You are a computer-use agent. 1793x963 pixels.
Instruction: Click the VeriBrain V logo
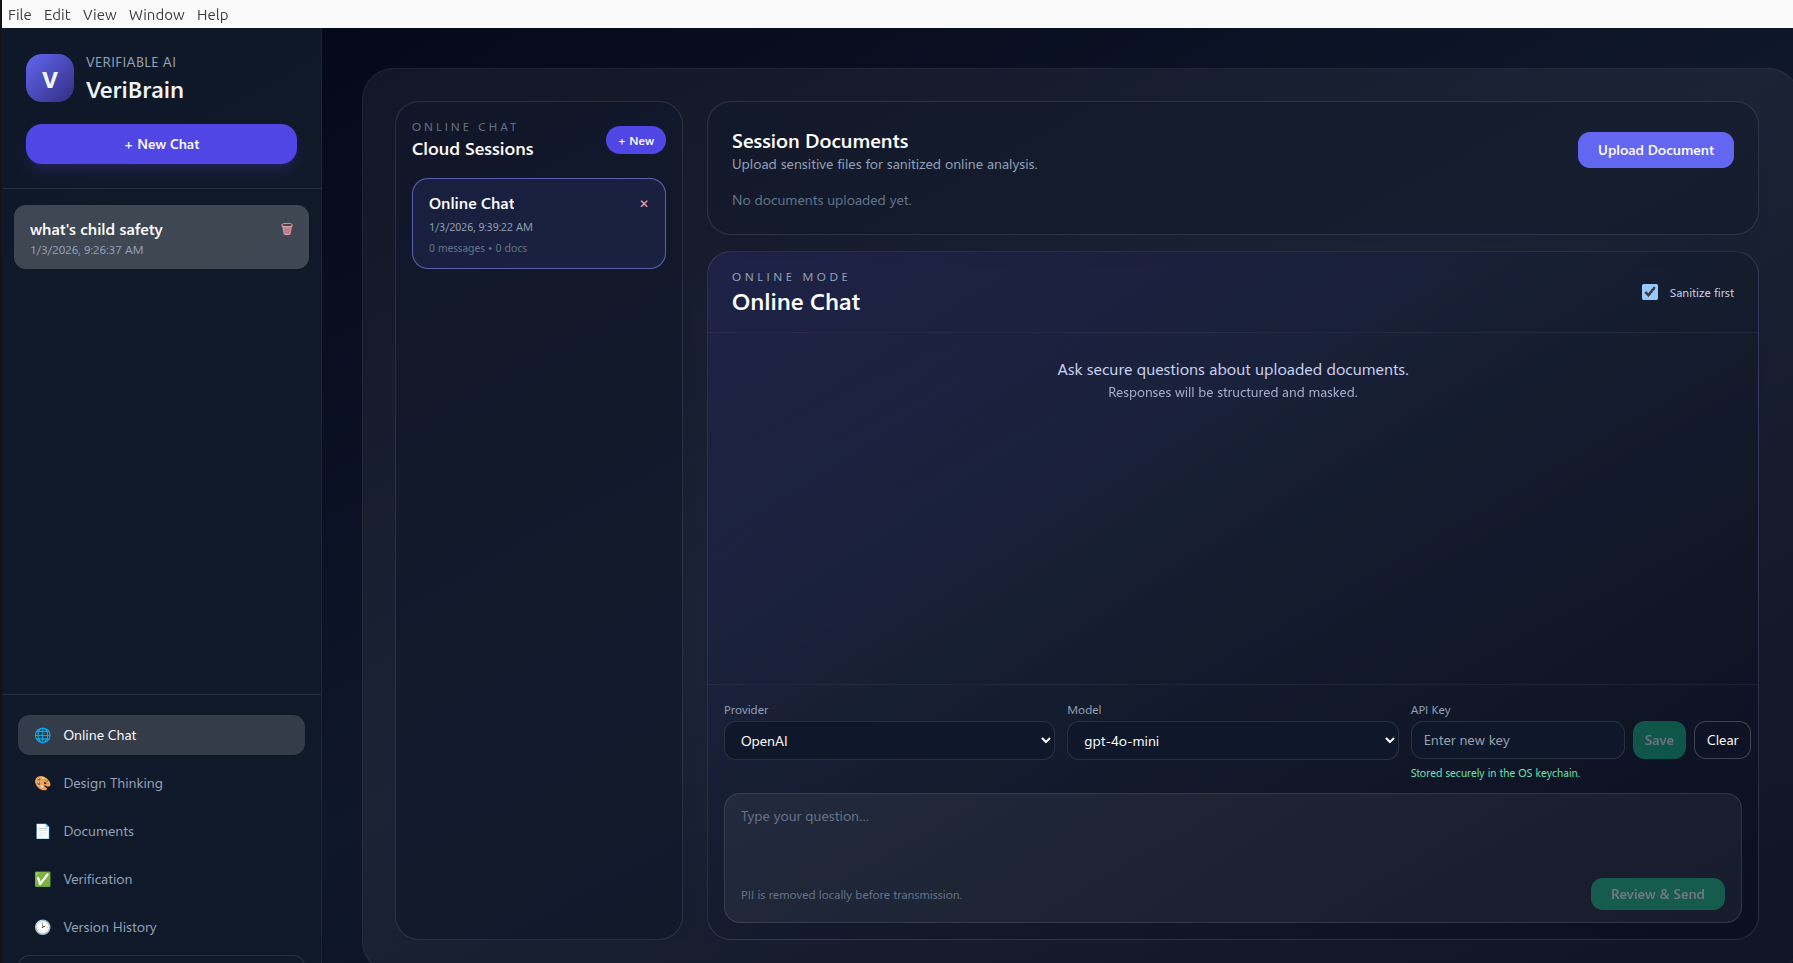48,77
